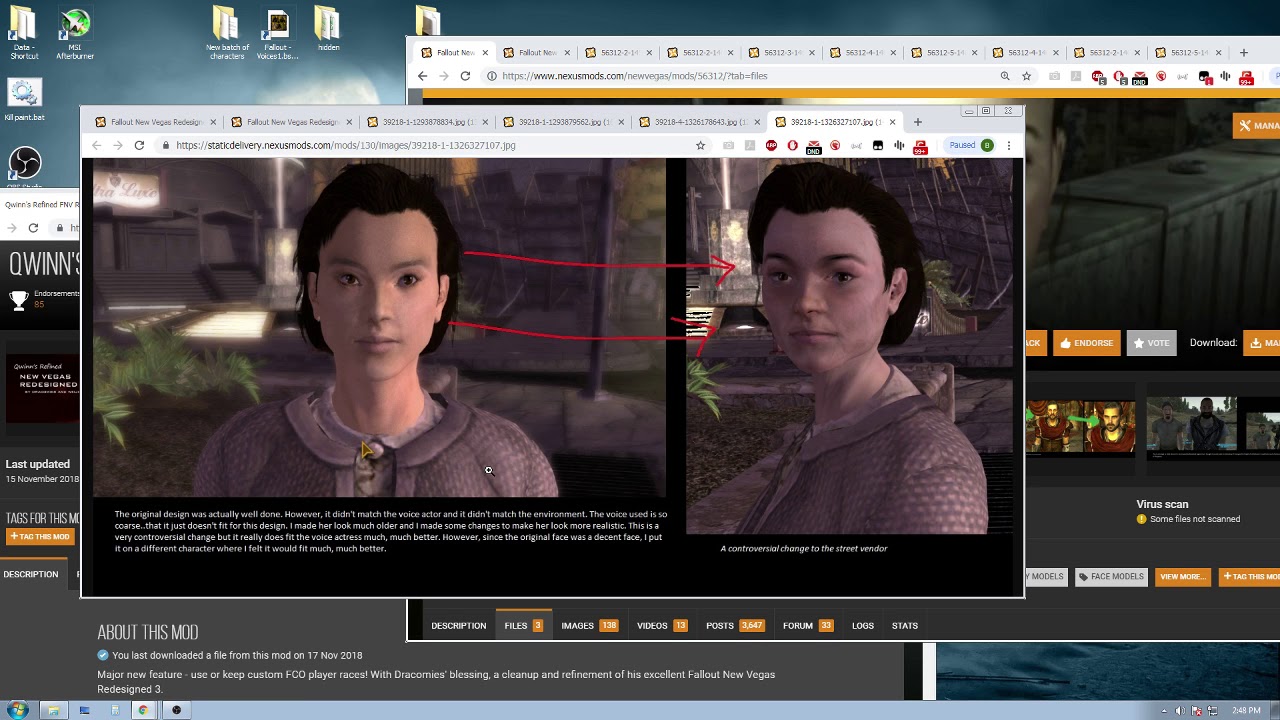Click the Paused profile button
The image size is (1280, 720).
pos(970,145)
